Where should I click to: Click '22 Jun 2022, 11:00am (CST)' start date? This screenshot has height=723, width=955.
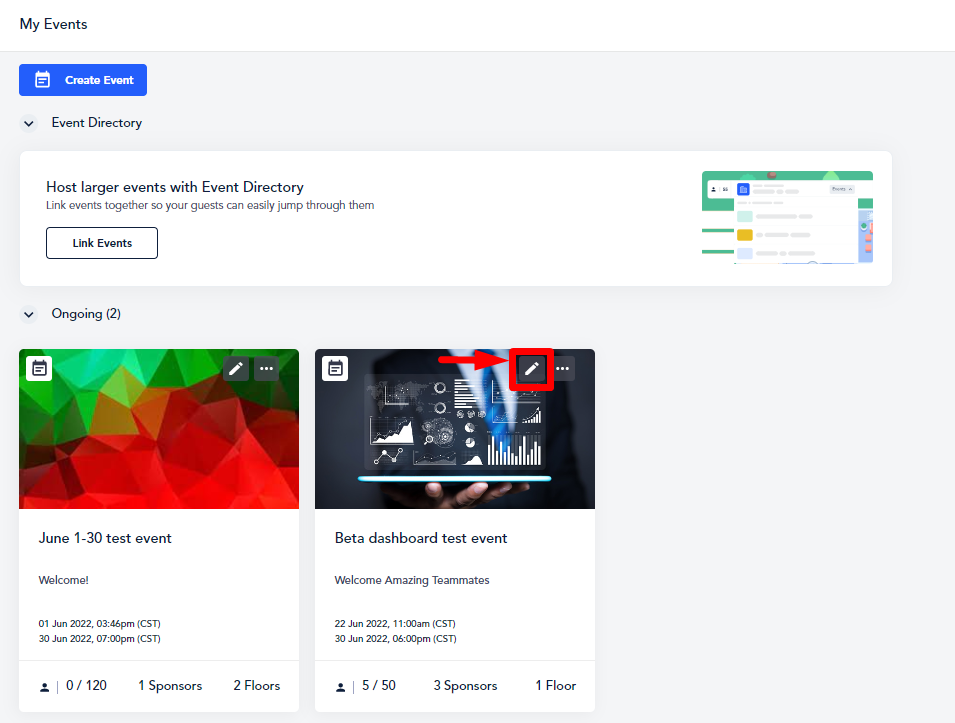pos(395,624)
